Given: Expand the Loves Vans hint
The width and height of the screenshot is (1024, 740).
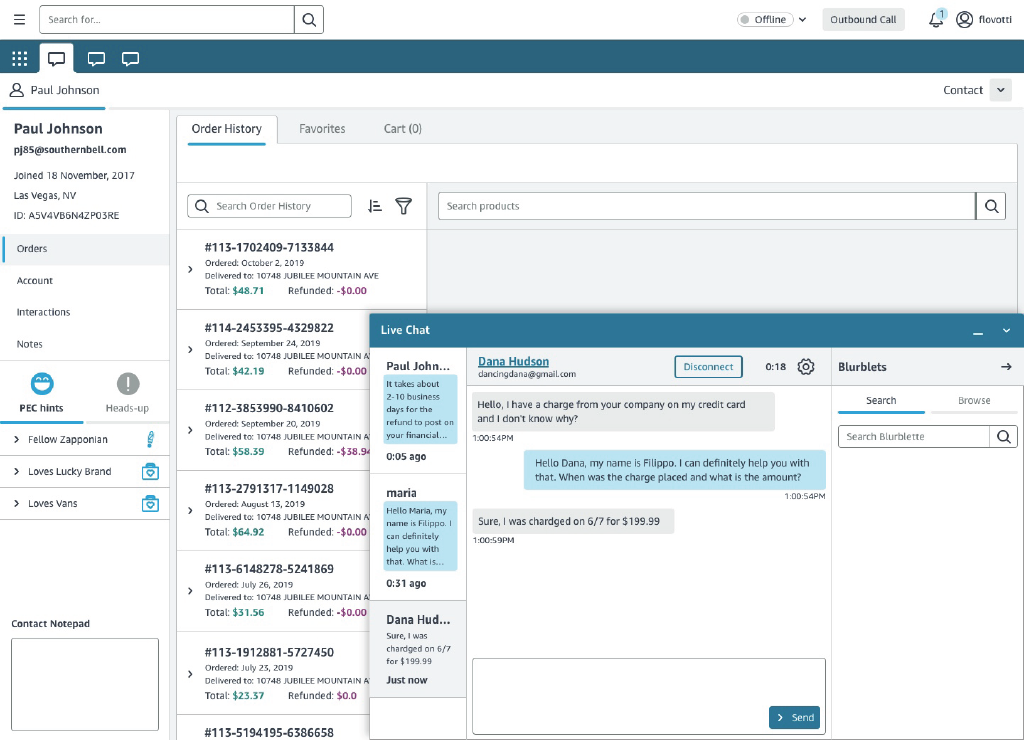Looking at the screenshot, I should pyautogui.click(x=17, y=504).
